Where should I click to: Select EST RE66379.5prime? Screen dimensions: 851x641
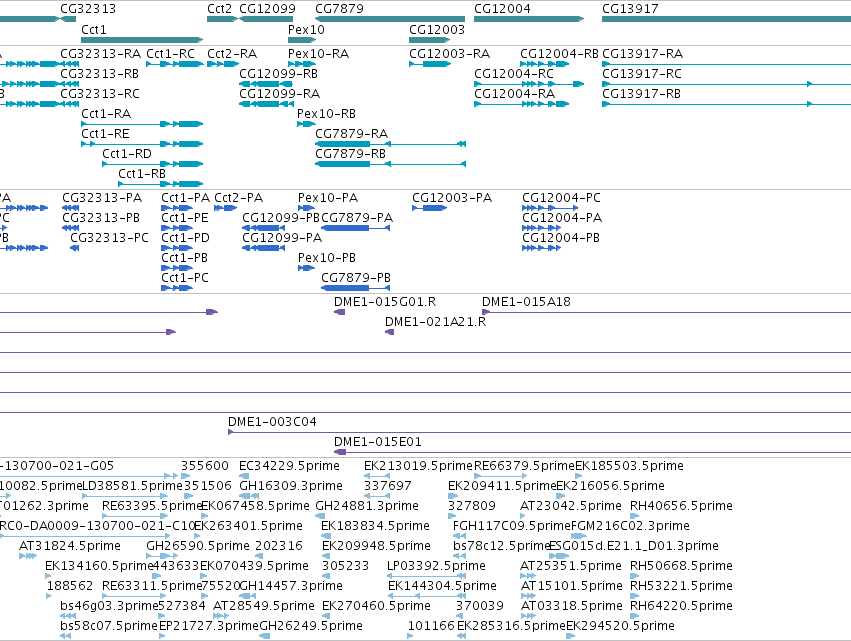[524, 466]
